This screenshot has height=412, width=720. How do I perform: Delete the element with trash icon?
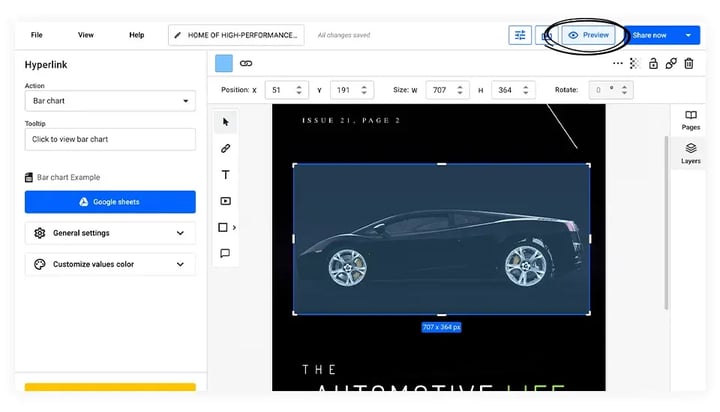689,63
